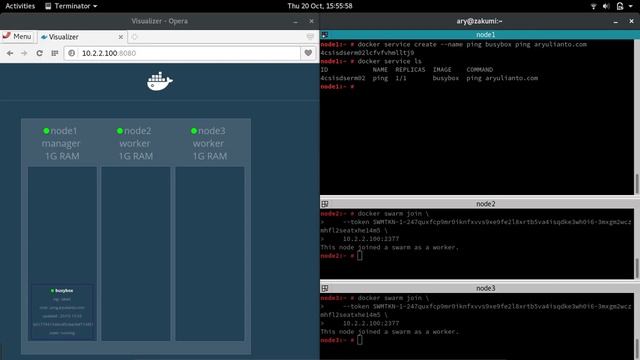The image size is (640, 360).
Task: Click the node3 terminal cursor prompt
Action: (x=359, y=340)
